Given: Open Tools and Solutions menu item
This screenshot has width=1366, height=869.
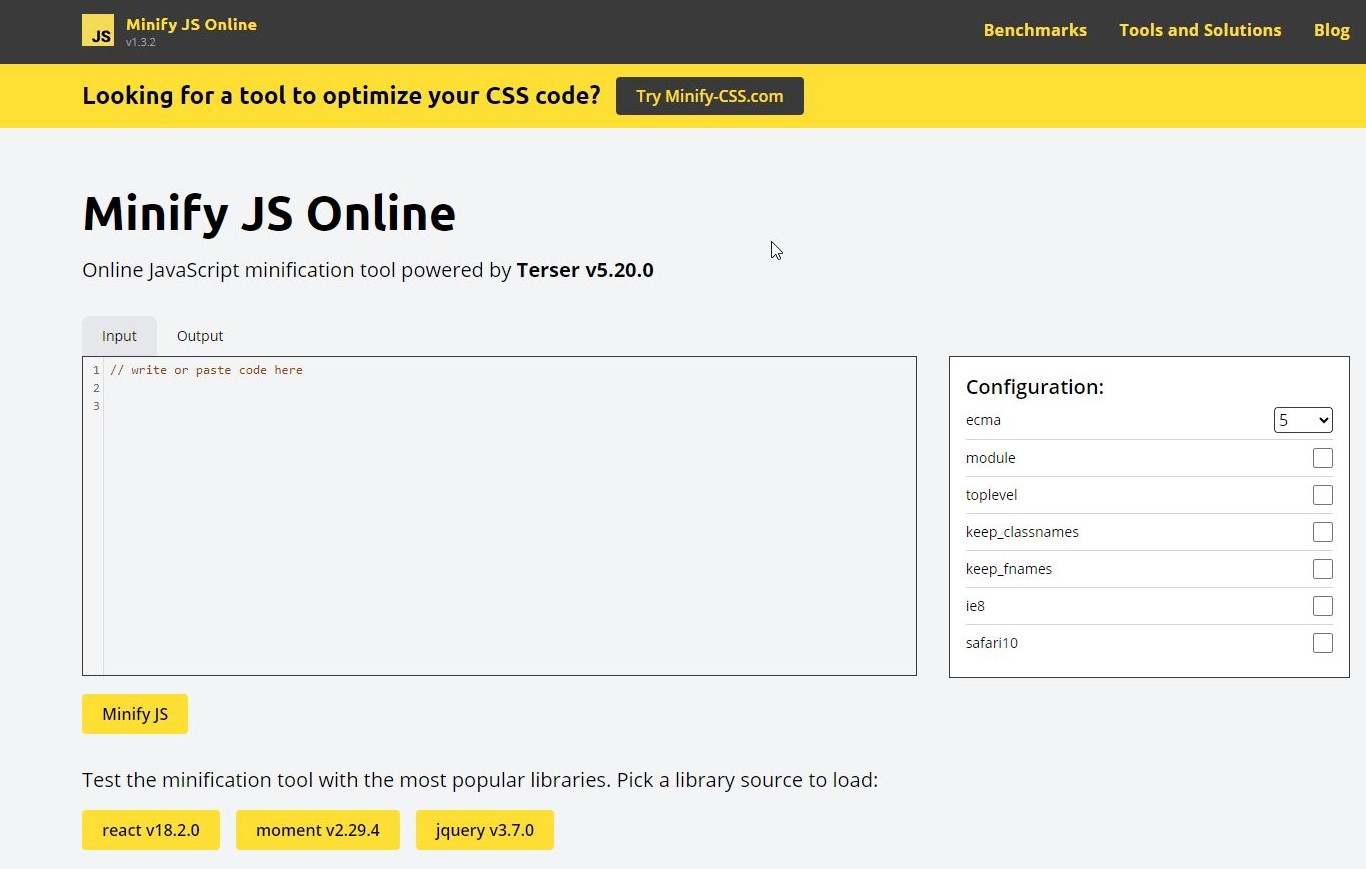Looking at the screenshot, I should tap(1200, 30).
